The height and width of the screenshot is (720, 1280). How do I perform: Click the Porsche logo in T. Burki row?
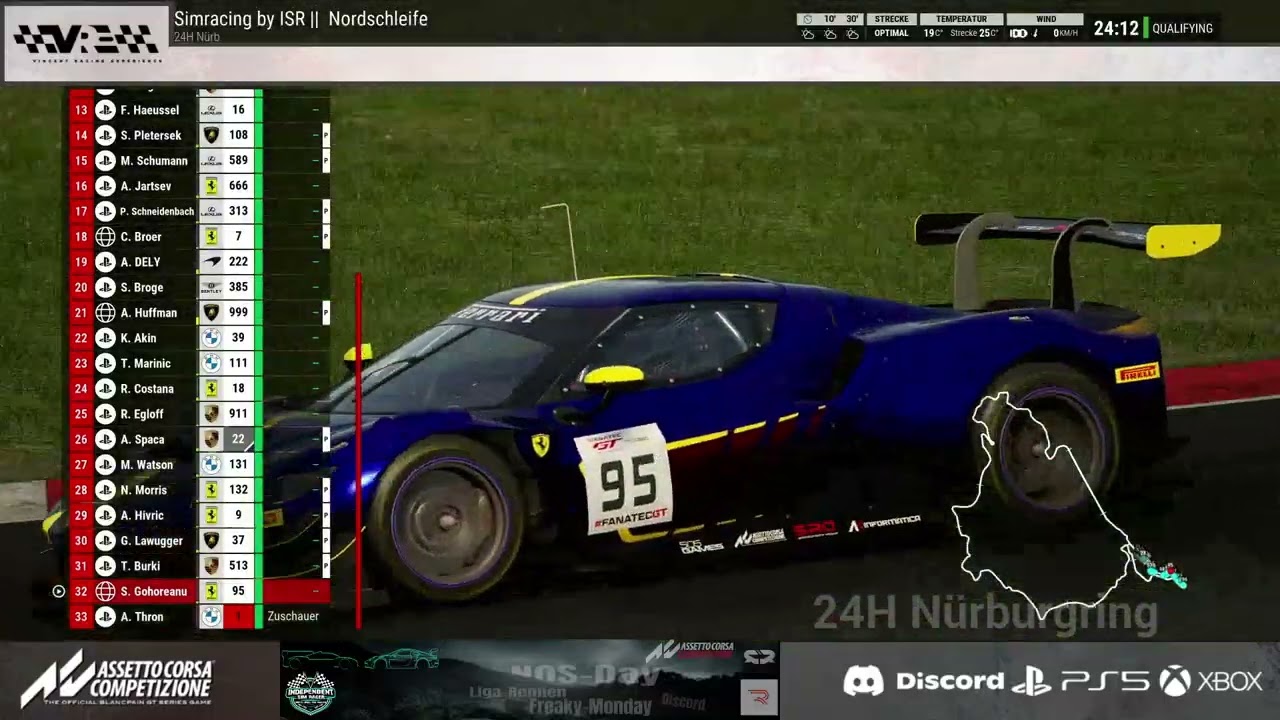click(x=211, y=566)
